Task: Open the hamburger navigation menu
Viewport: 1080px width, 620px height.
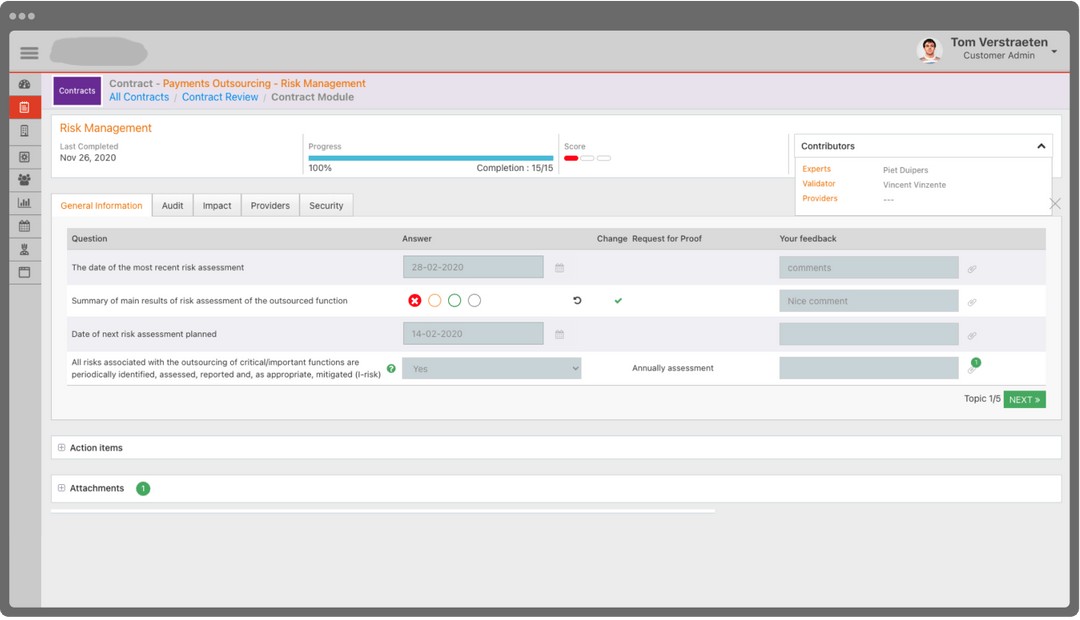Action: tap(29, 53)
